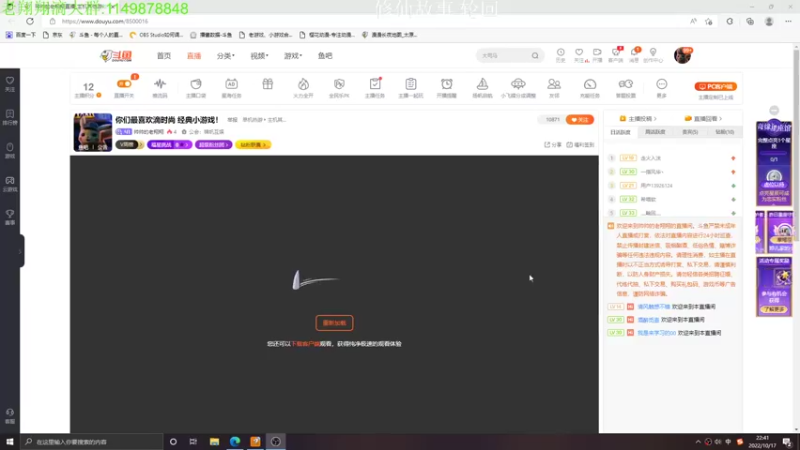The width and height of the screenshot is (800, 450).
Task: Open the 发帖 people icon
Action: tap(554, 87)
